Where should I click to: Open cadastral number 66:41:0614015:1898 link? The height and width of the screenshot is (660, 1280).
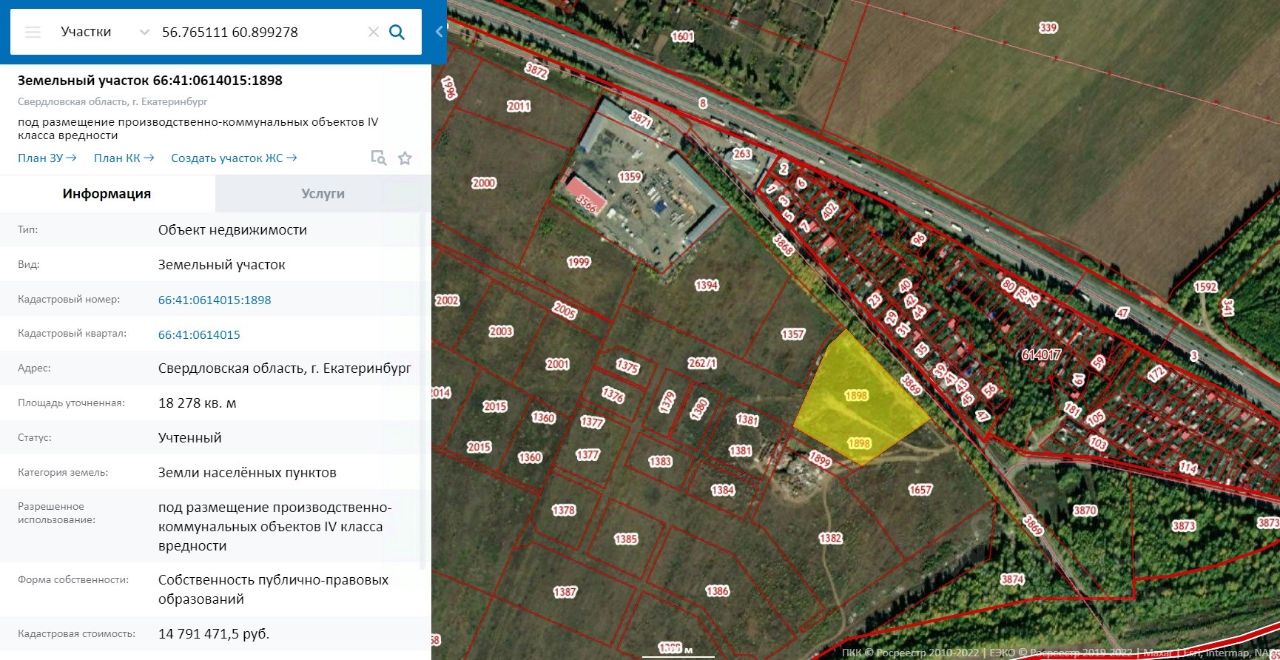pos(214,300)
